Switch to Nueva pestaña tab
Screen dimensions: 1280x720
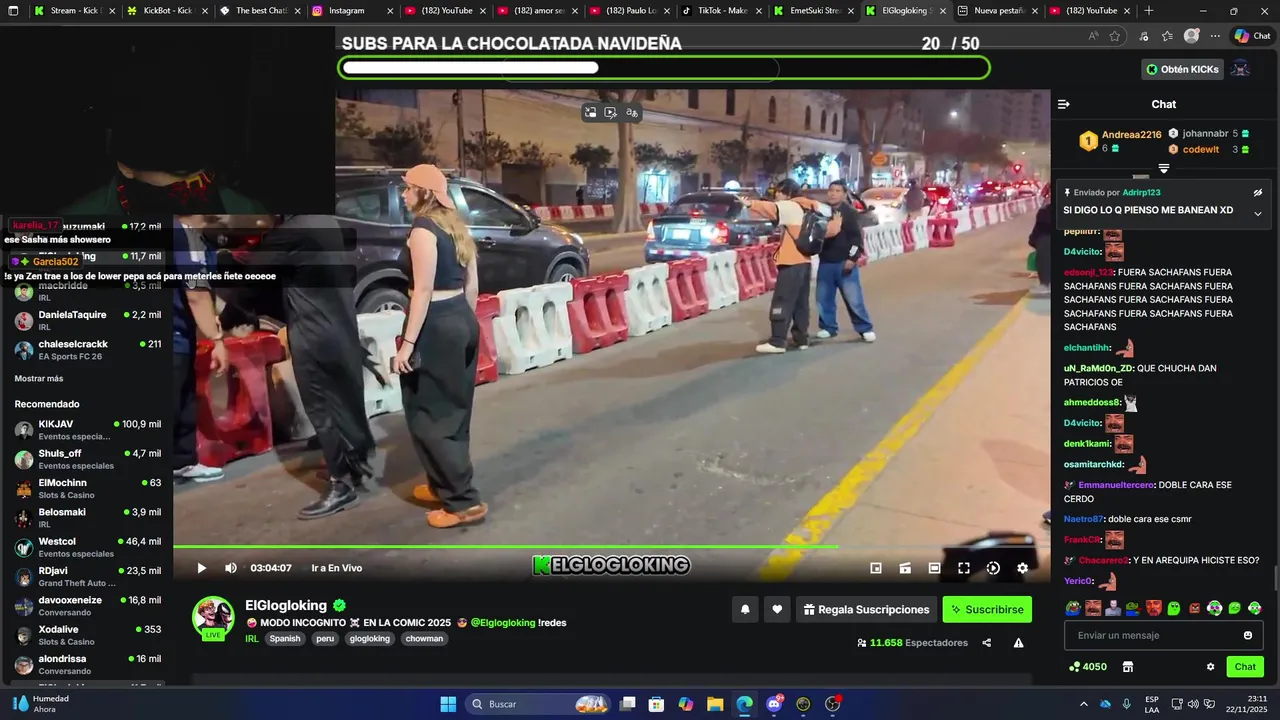coord(998,11)
